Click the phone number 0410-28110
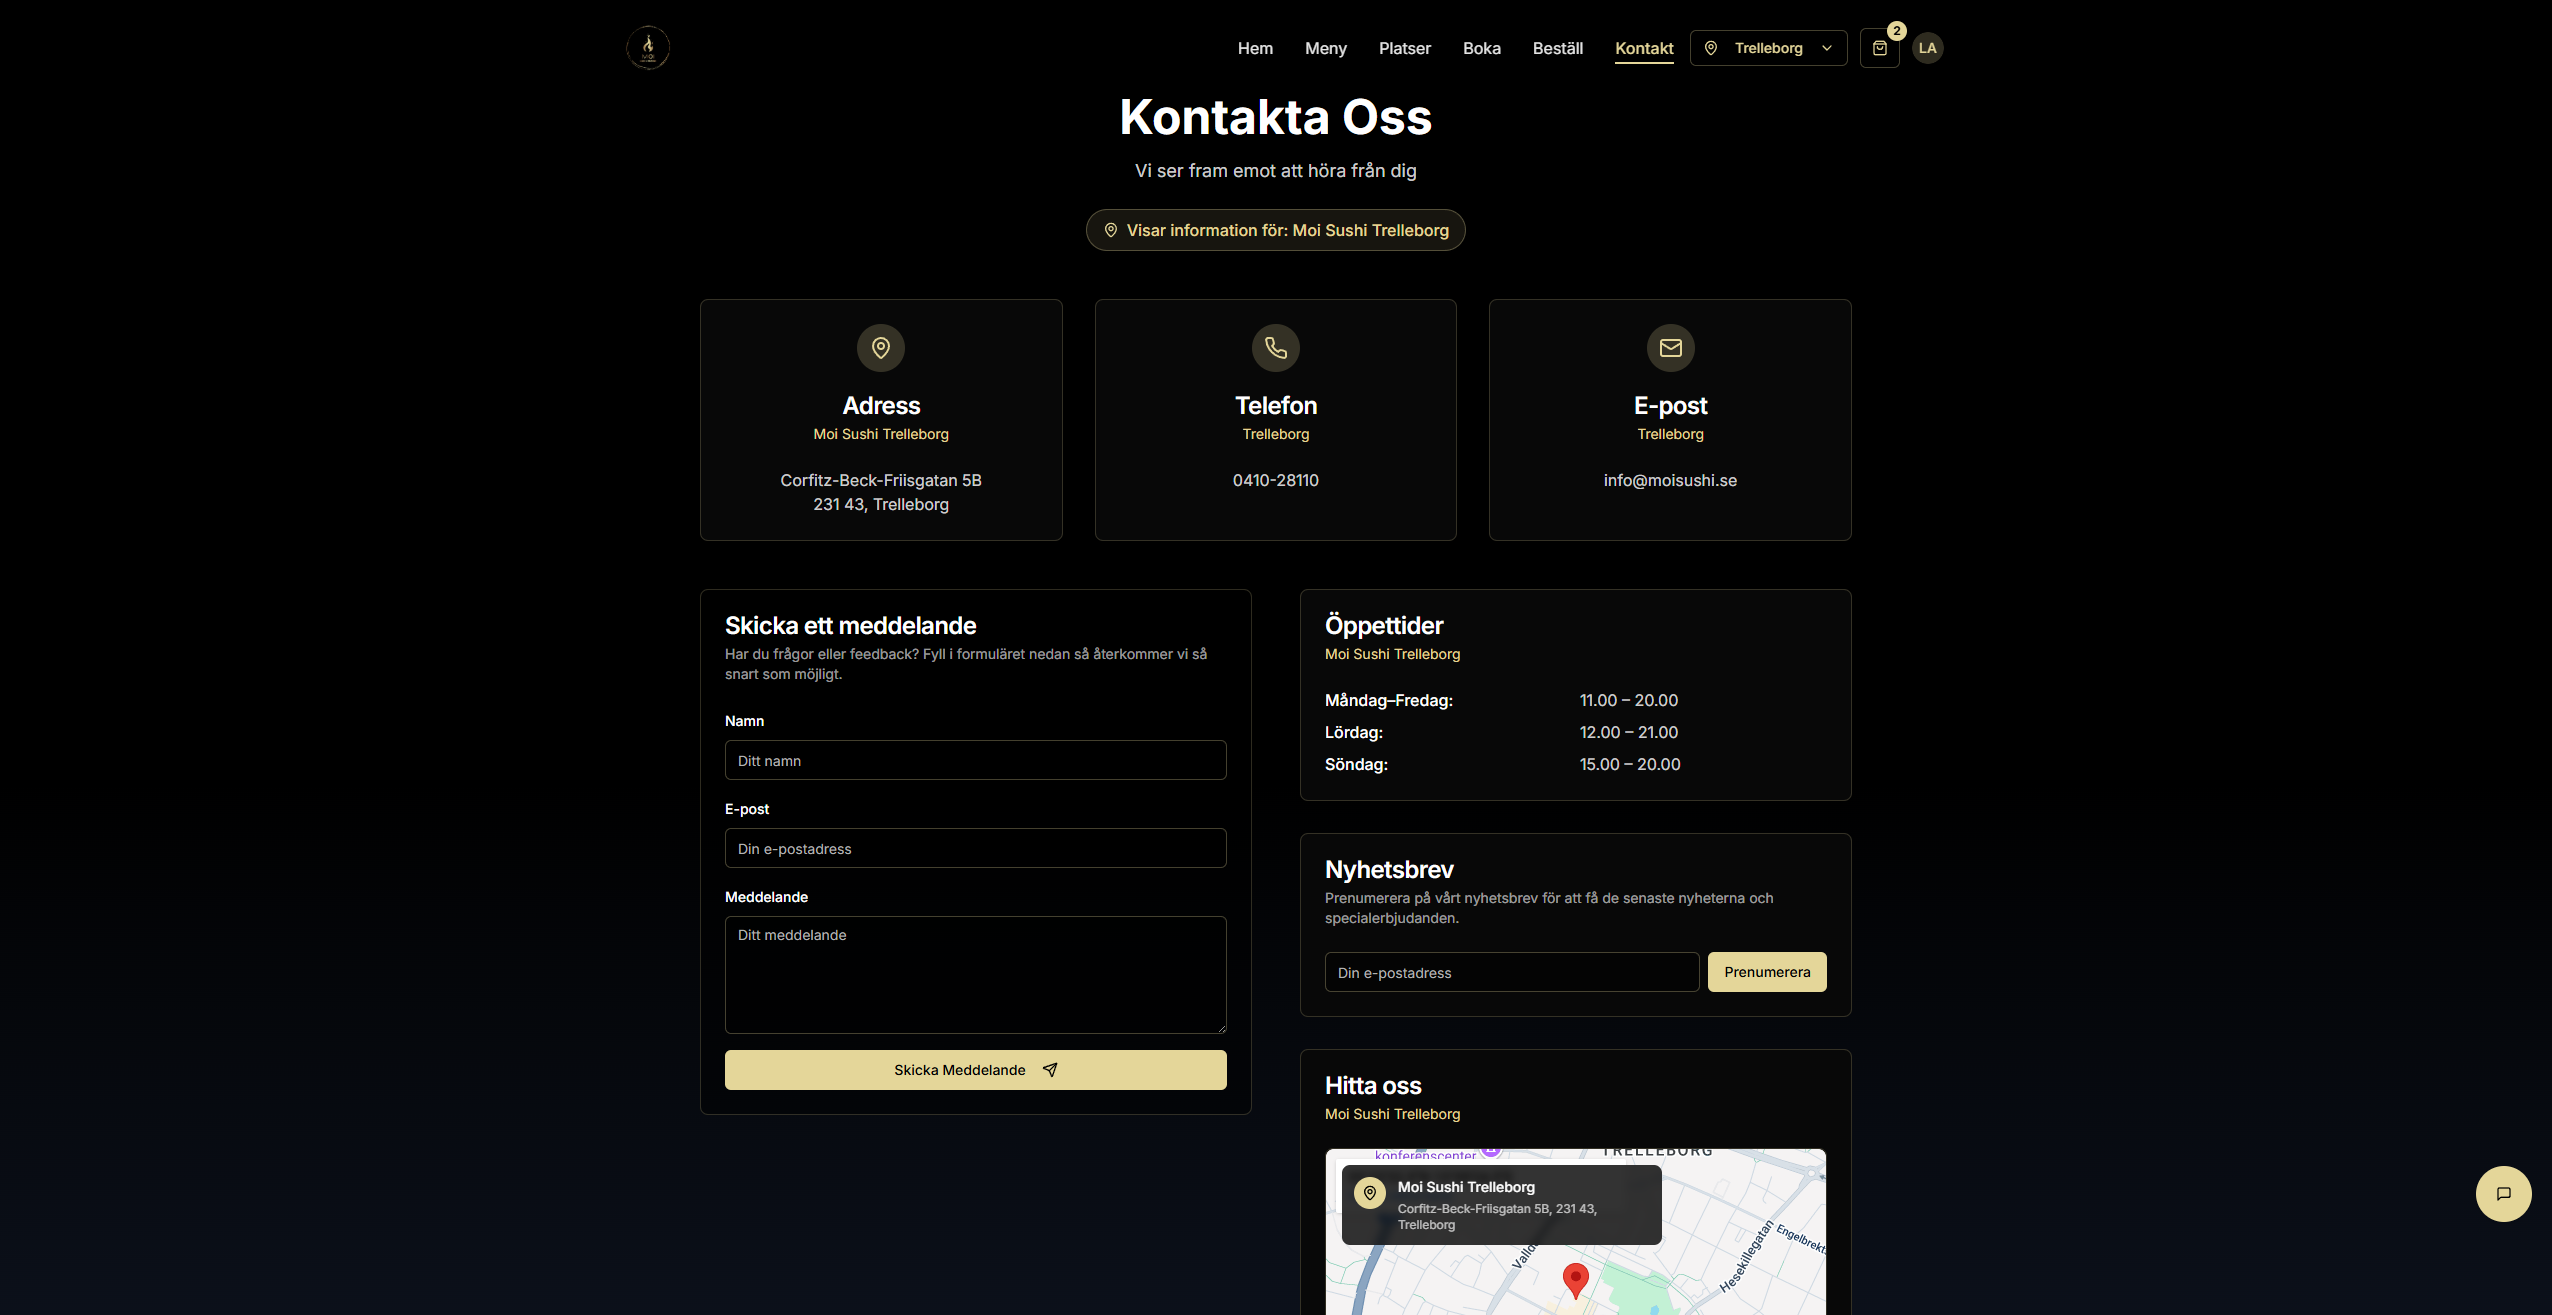This screenshot has width=2552, height=1315. coord(1275,481)
